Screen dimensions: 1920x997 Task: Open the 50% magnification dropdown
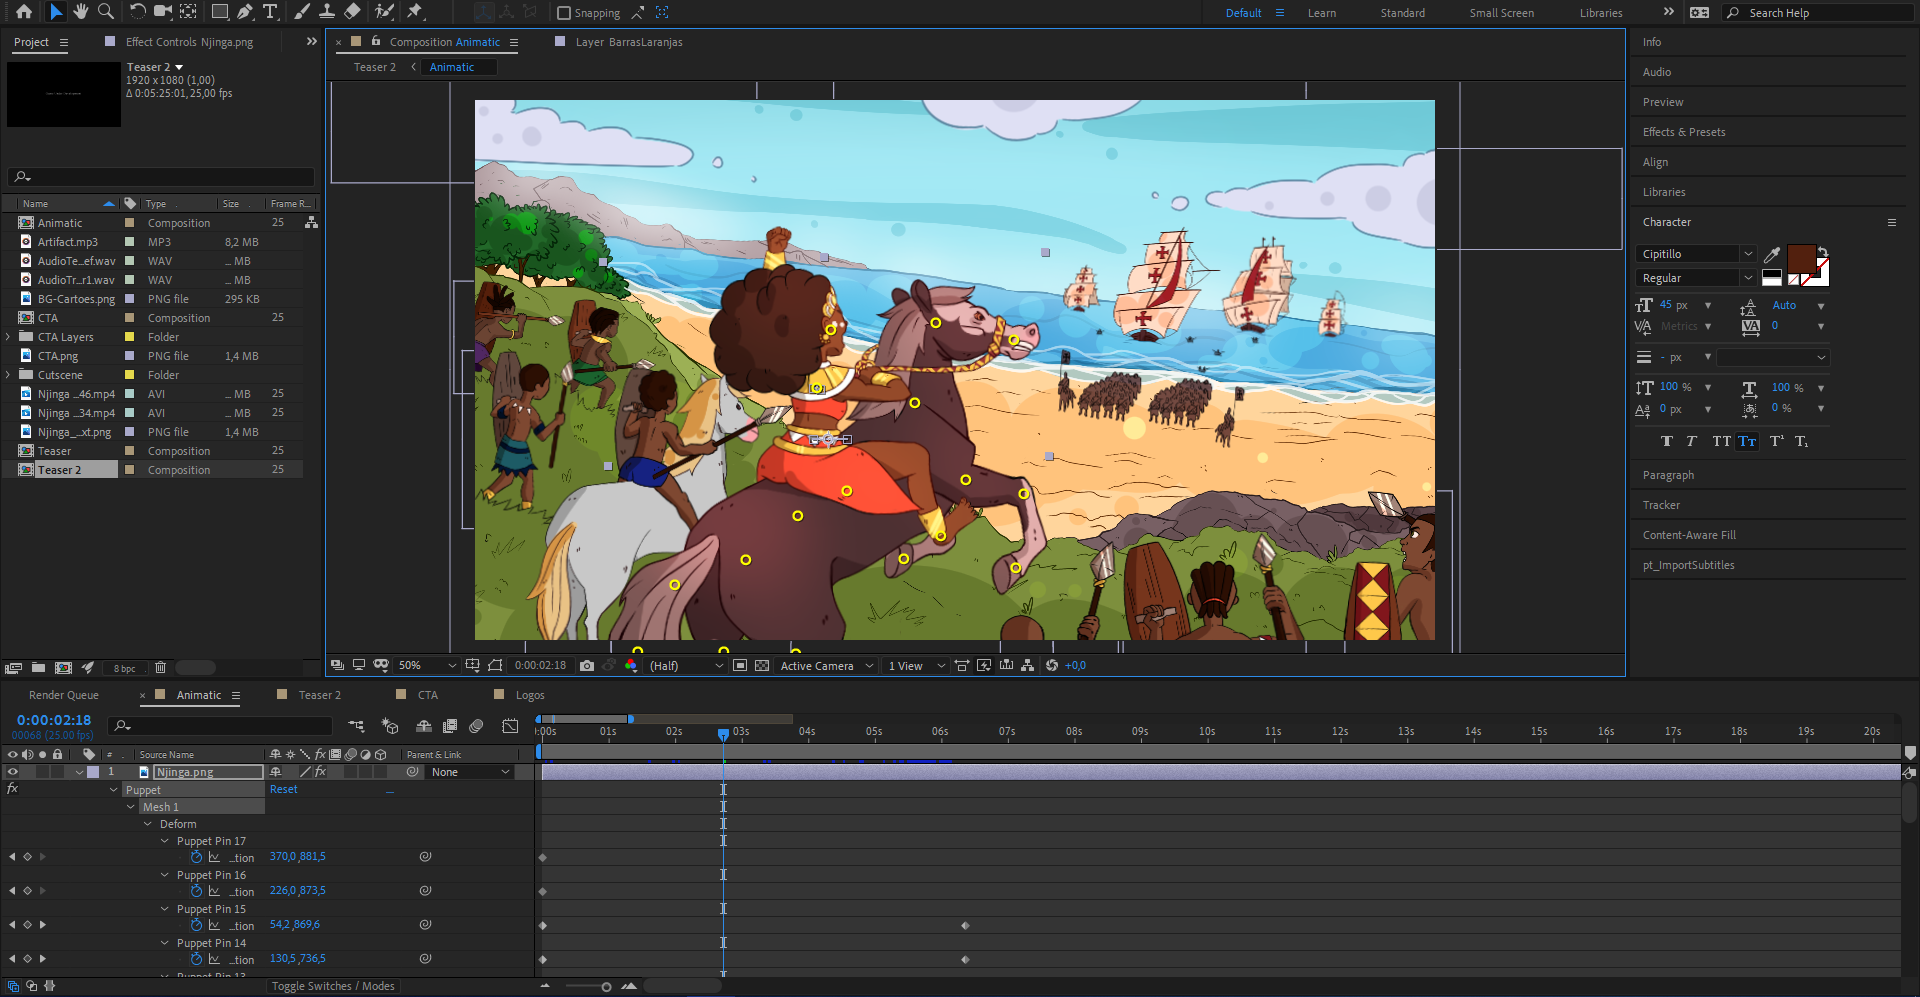426,665
